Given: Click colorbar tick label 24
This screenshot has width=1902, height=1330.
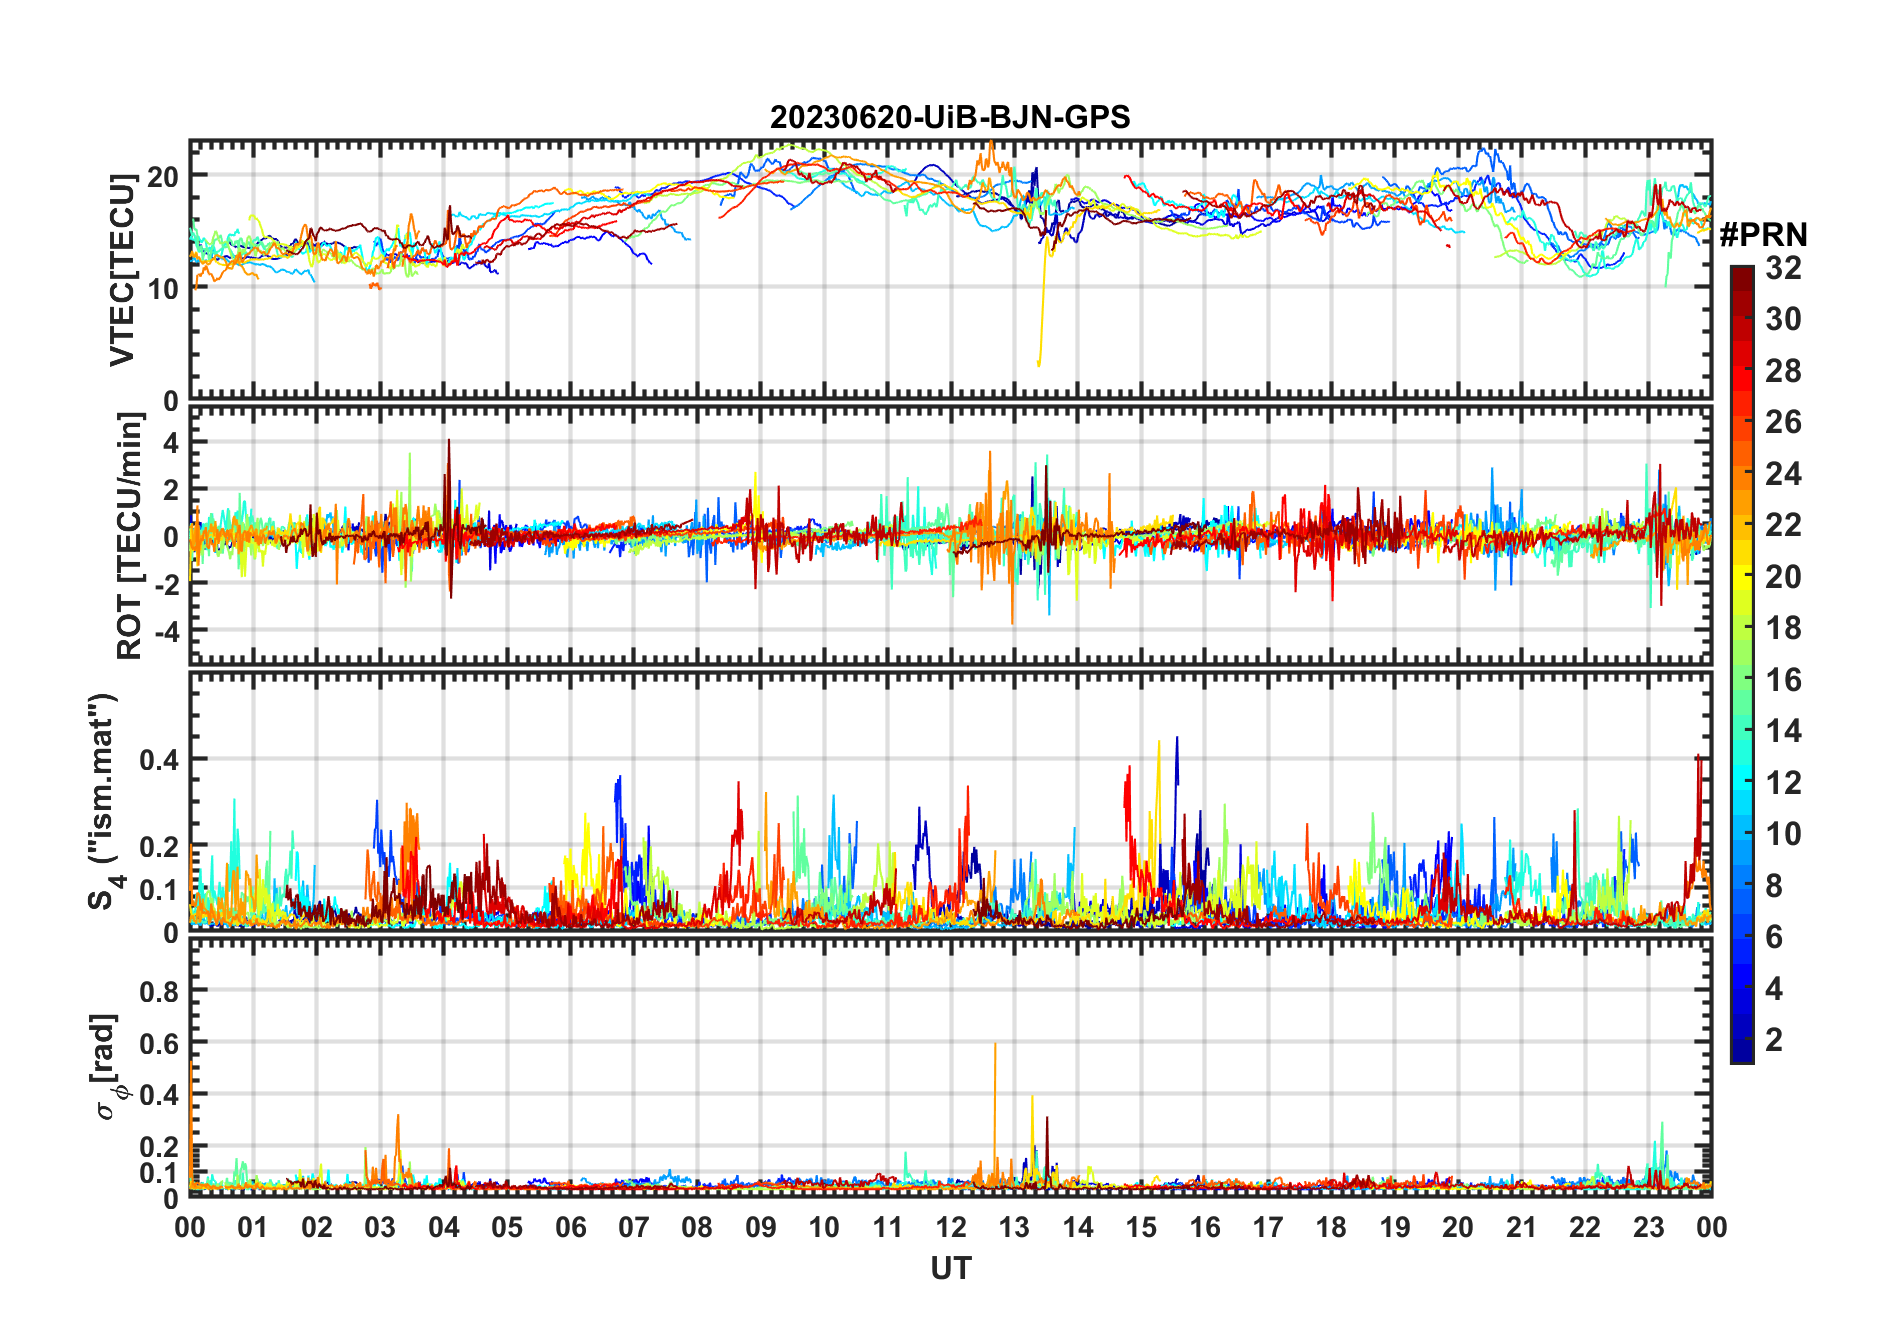Looking at the screenshot, I should coord(1783,474).
